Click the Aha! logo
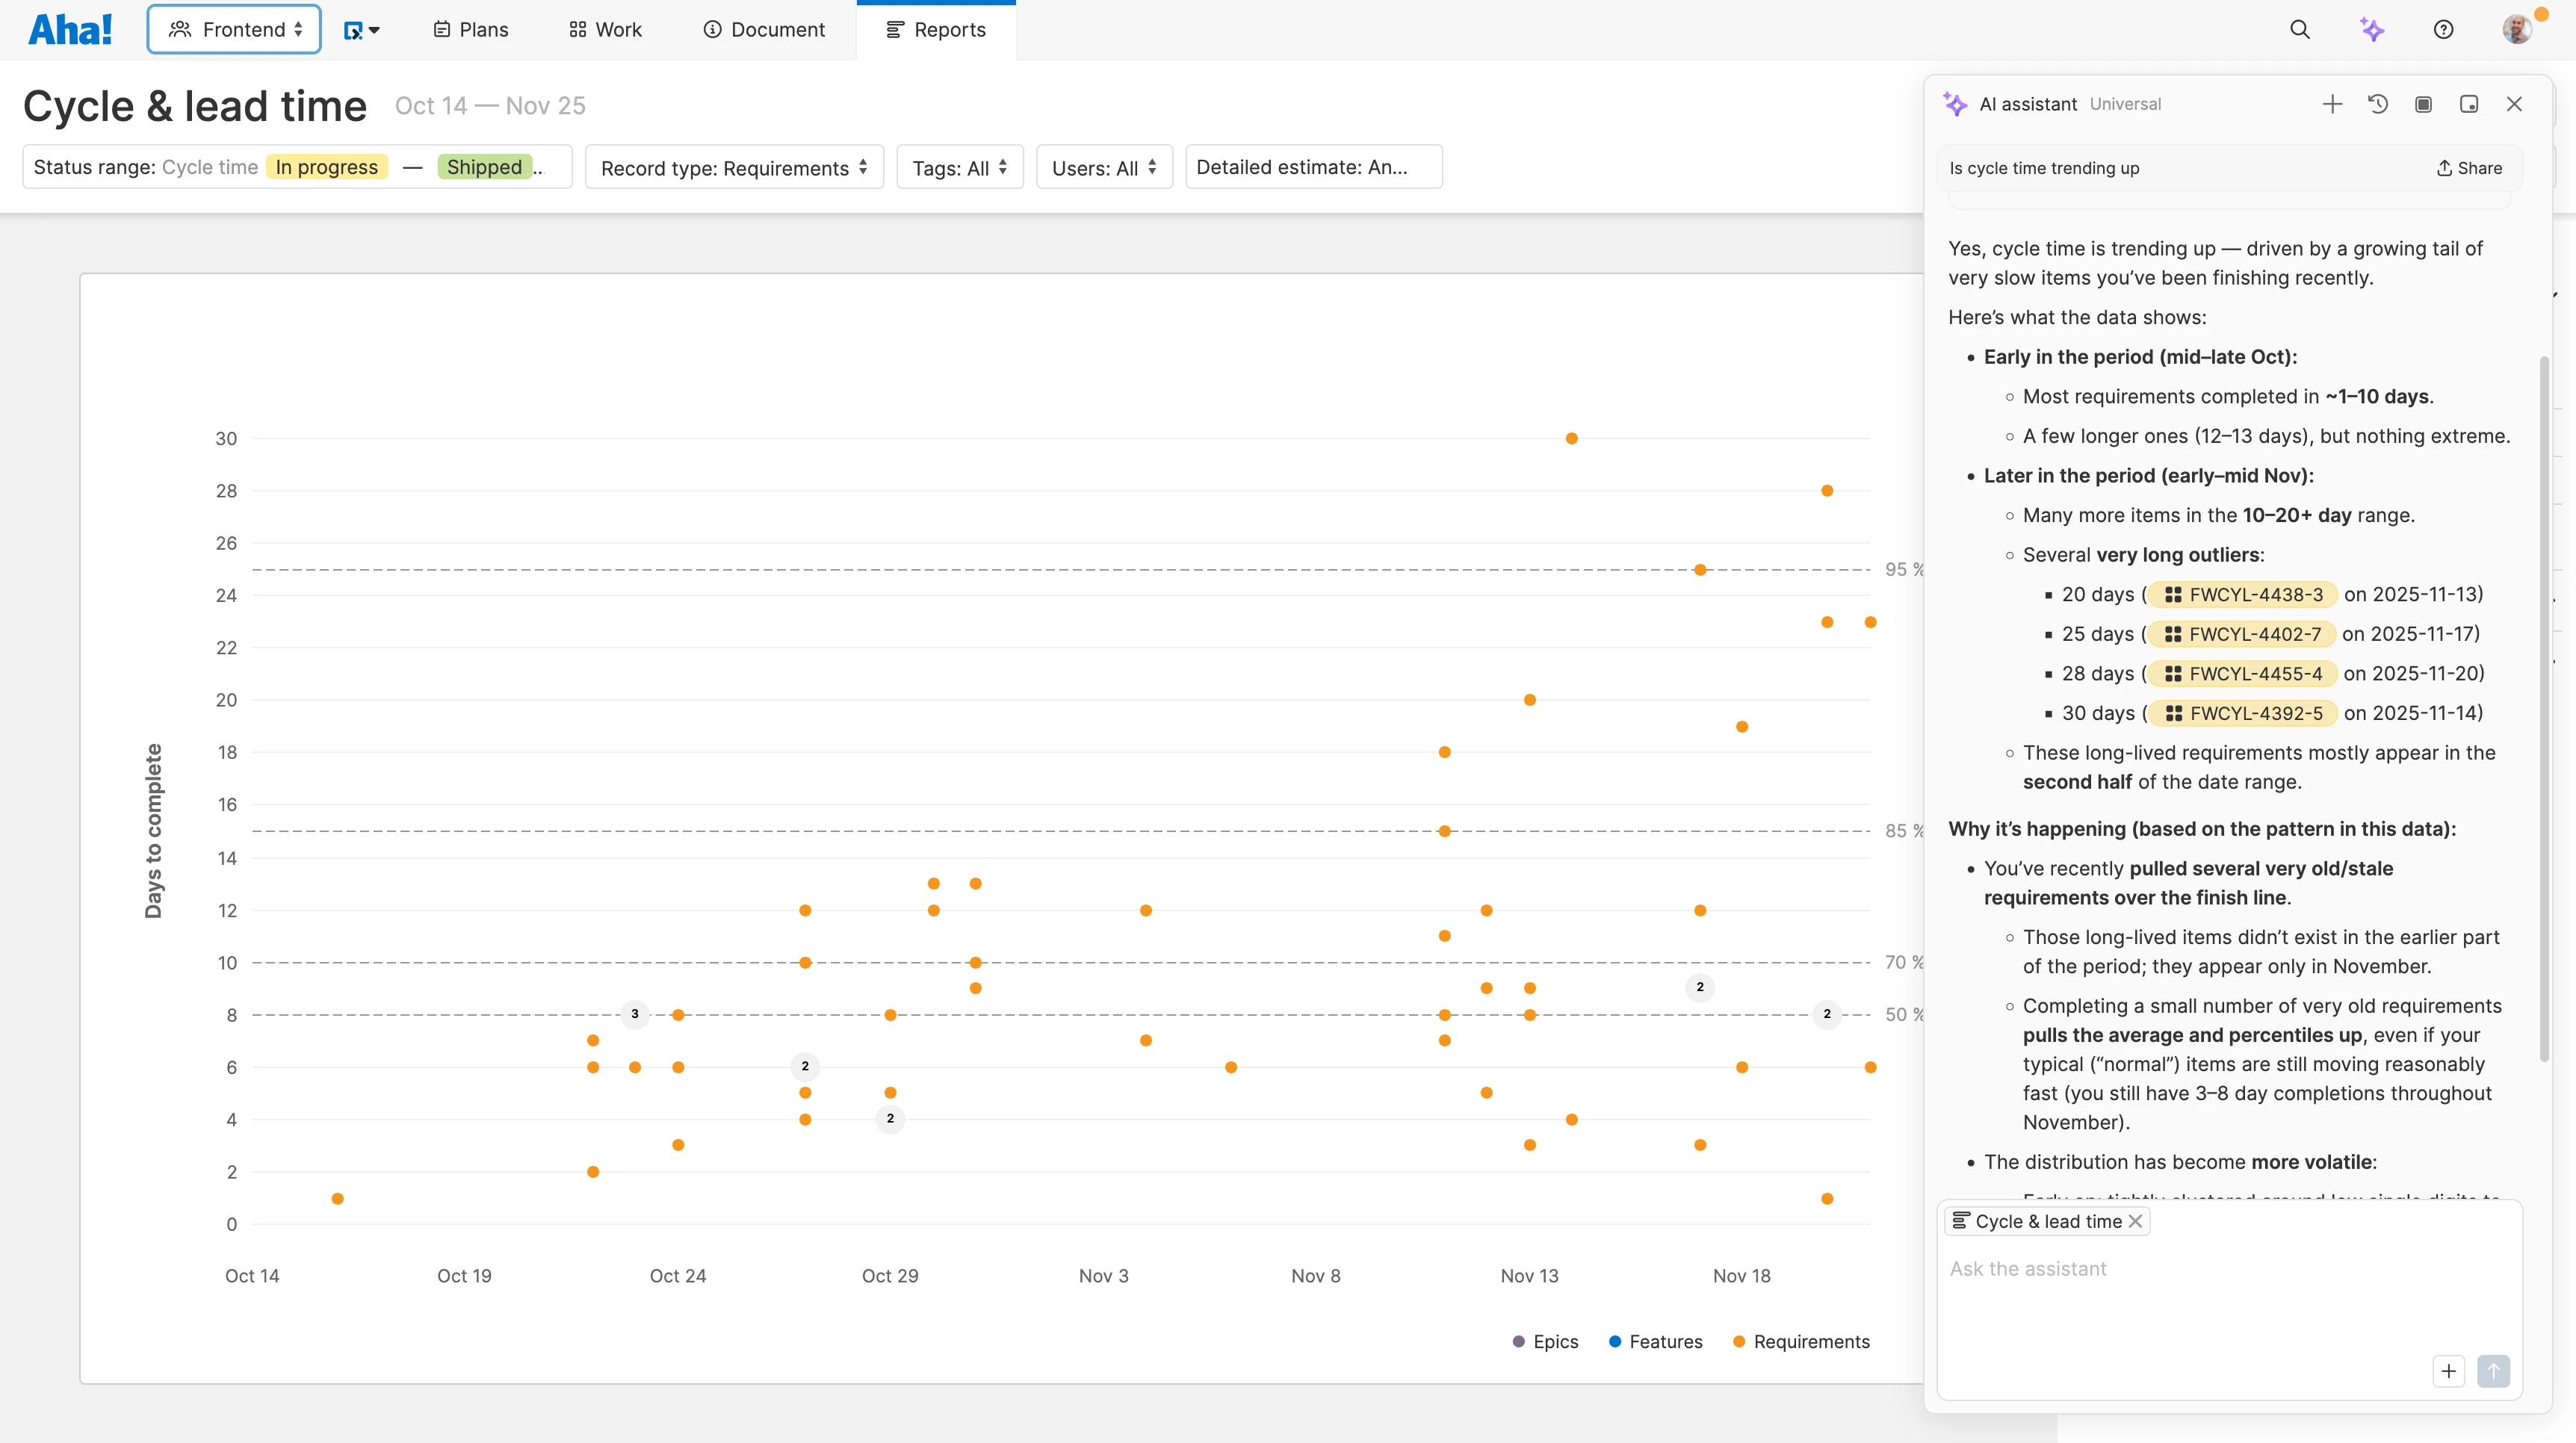 (69, 28)
